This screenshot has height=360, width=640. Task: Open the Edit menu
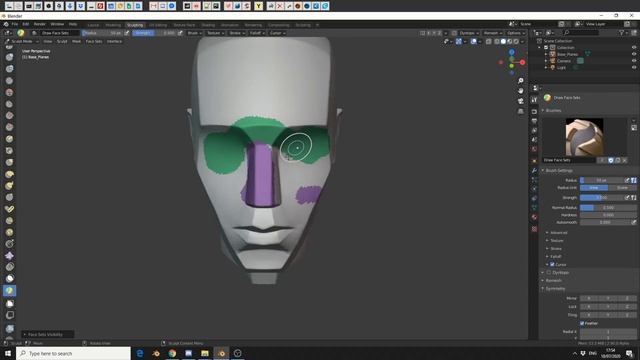pyautogui.click(x=25, y=24)
